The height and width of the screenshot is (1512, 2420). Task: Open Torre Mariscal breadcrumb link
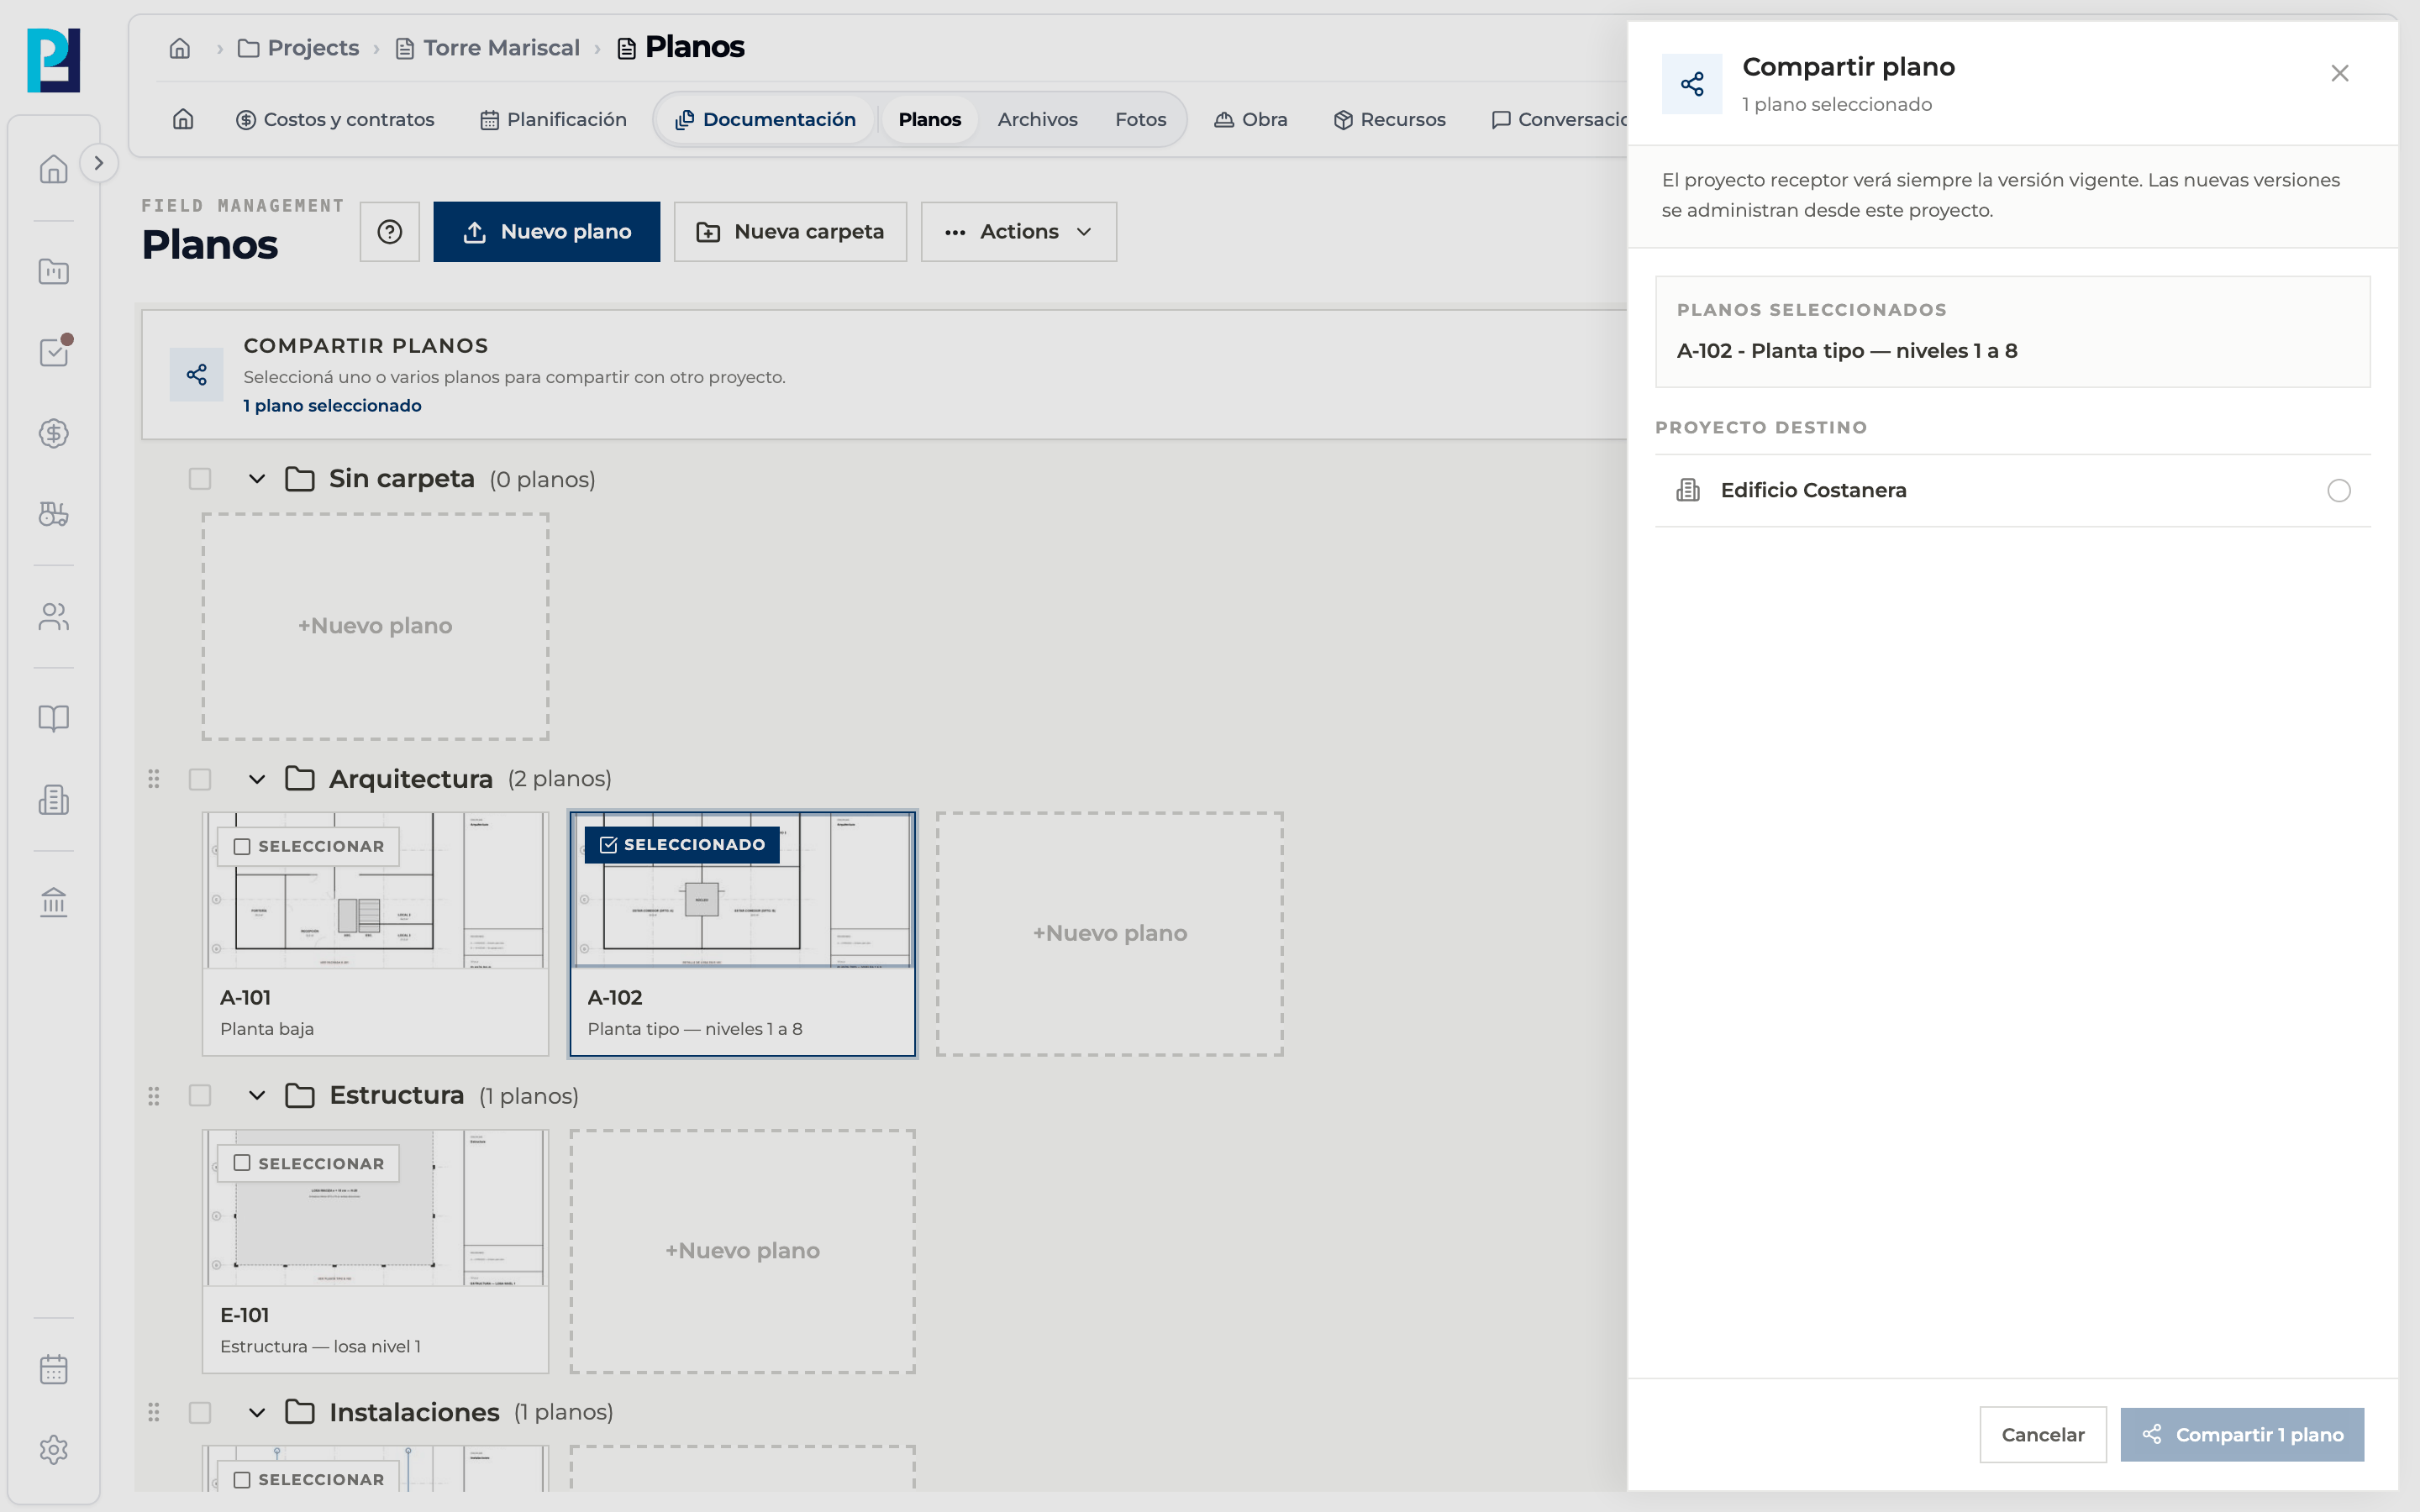pos(488,48)
